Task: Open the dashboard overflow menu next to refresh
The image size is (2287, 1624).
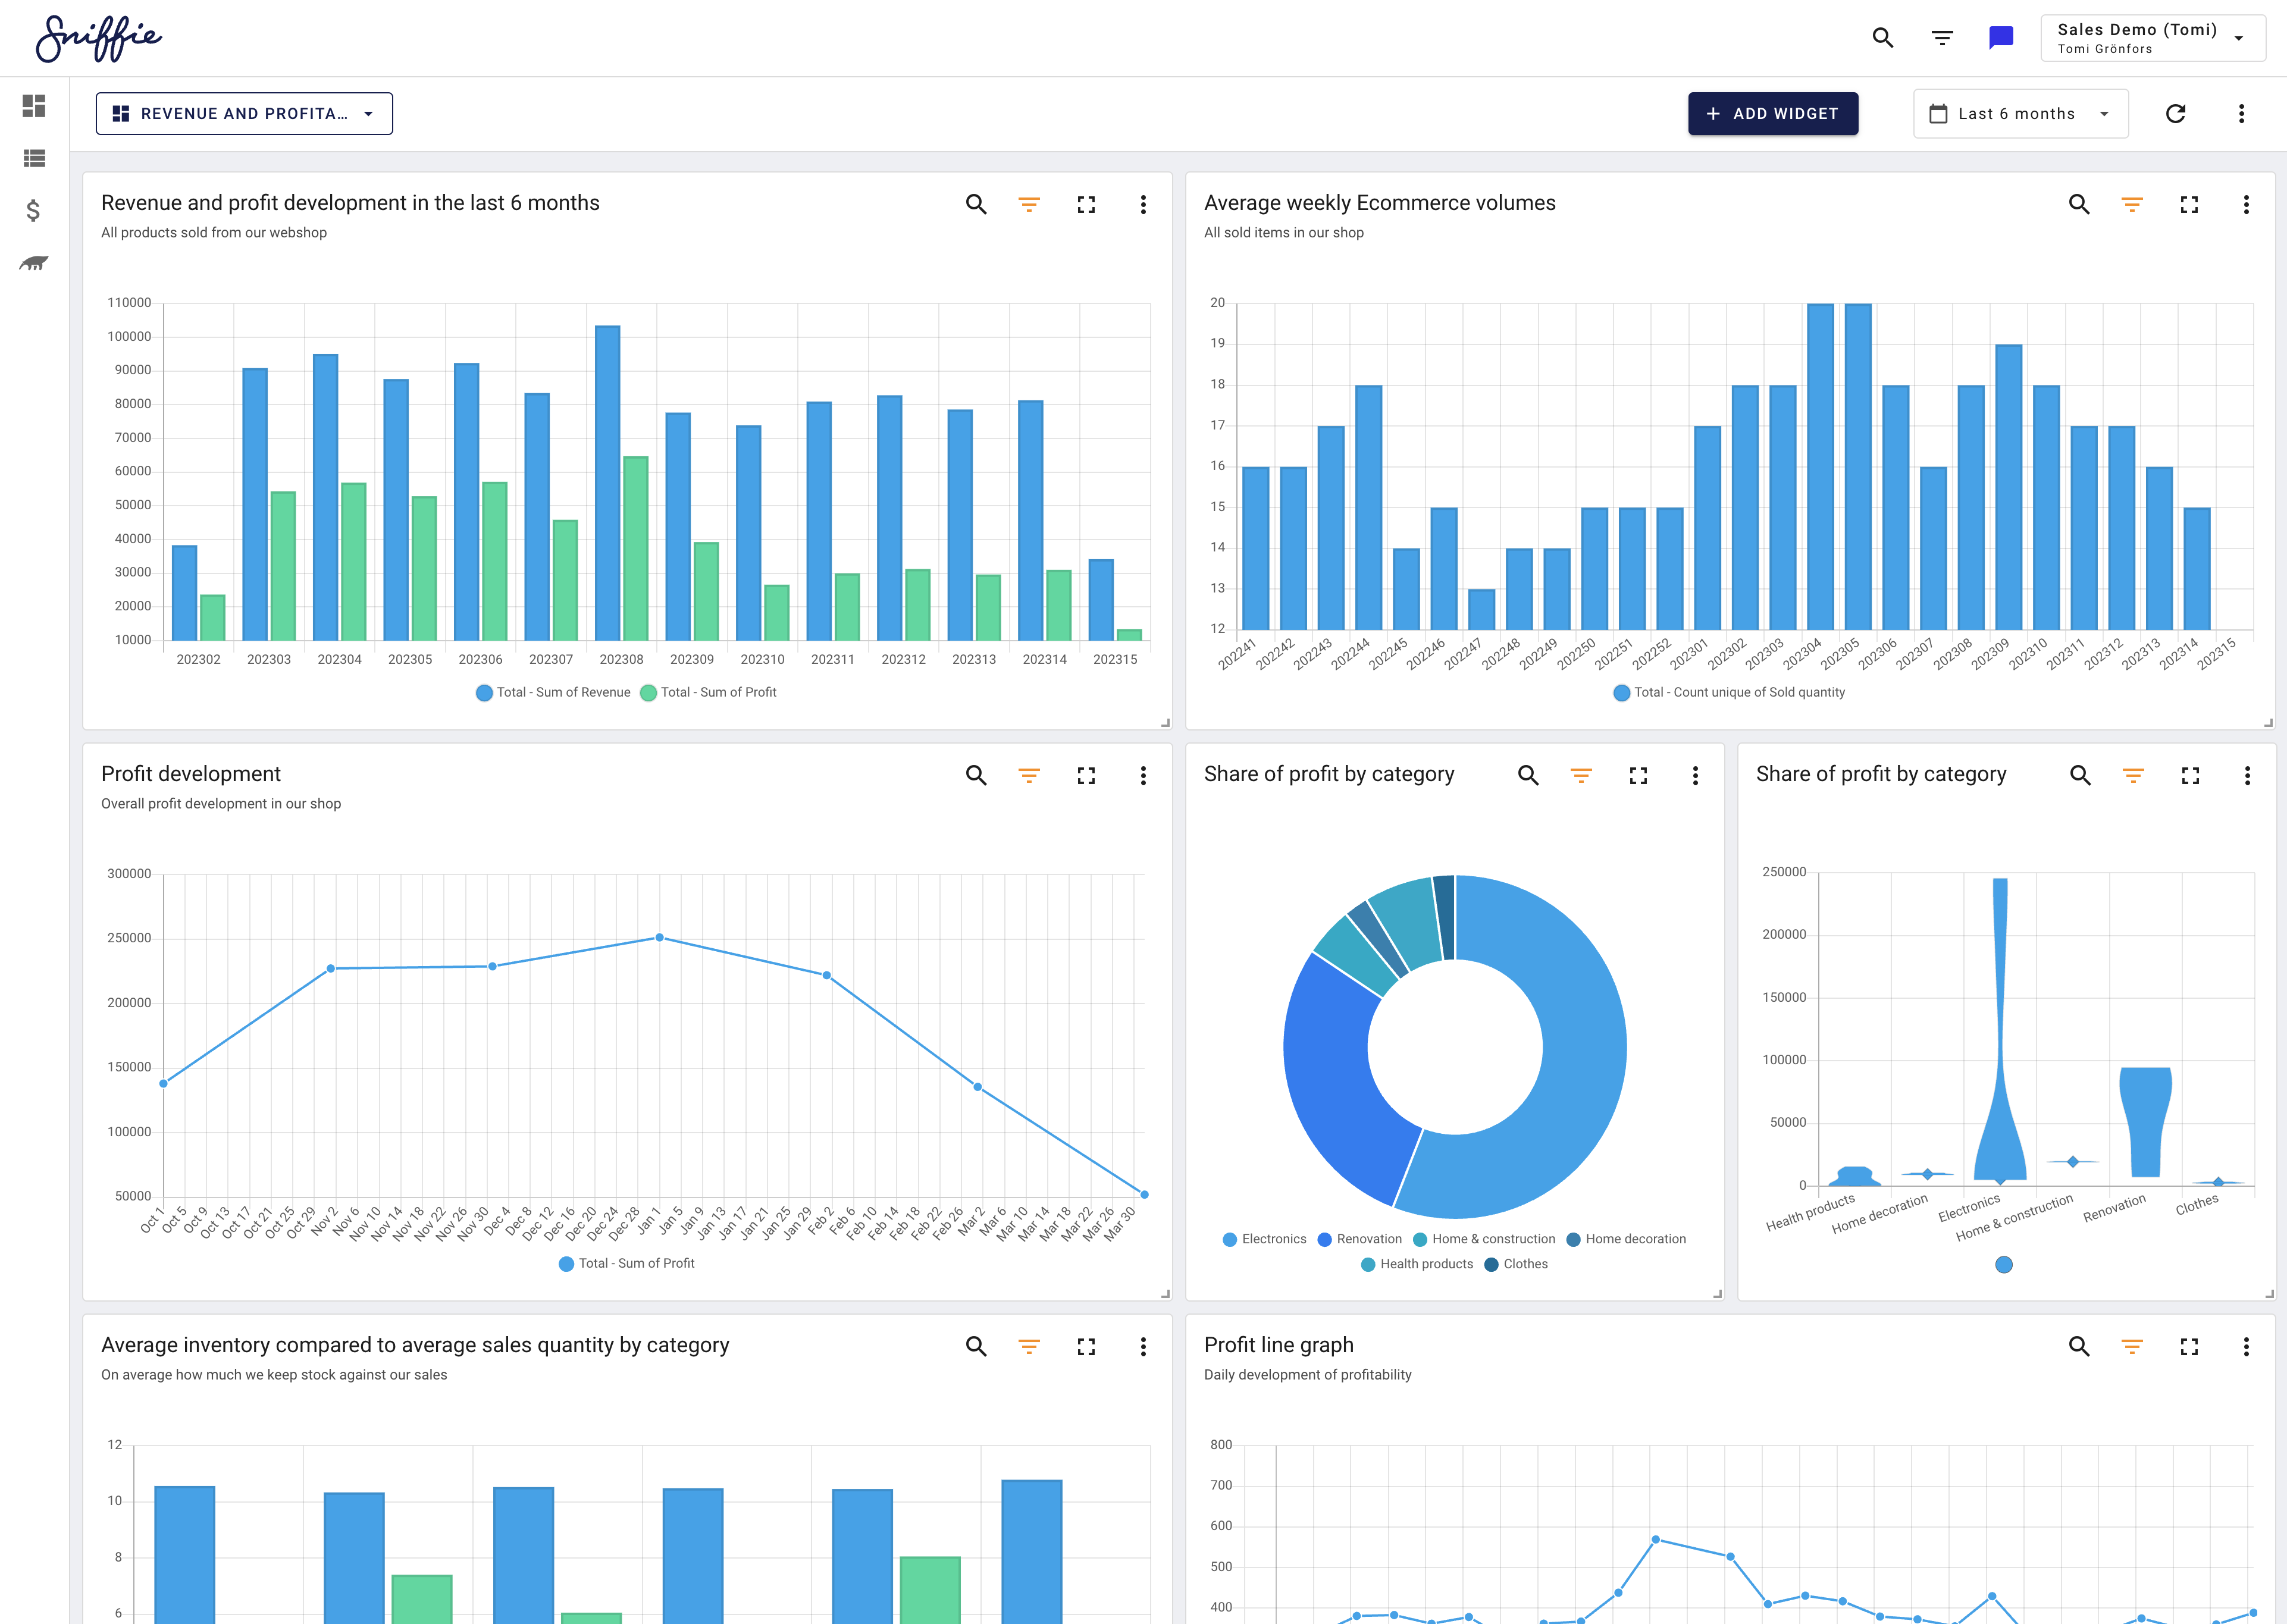Action: pyautogui.click(x=2241, y=113)
